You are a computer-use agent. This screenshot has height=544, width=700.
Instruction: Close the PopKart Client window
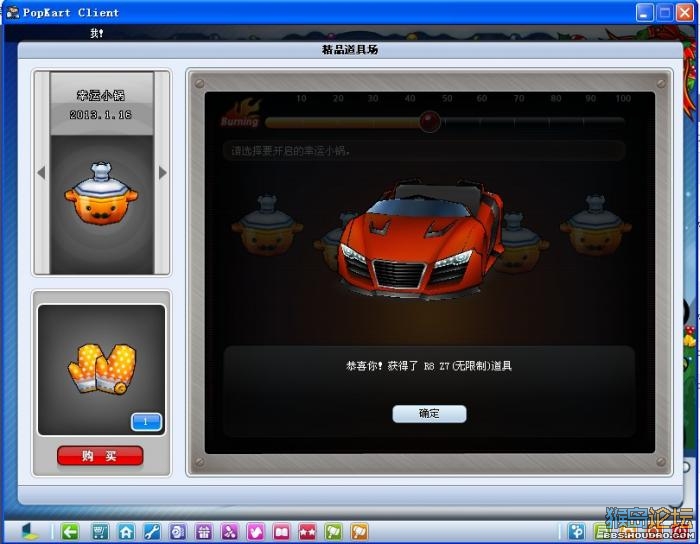coord(685,12)
